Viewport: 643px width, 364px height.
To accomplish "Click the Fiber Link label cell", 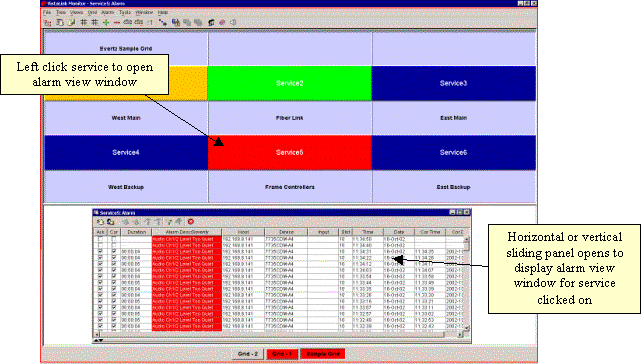I will coord(290,118).
